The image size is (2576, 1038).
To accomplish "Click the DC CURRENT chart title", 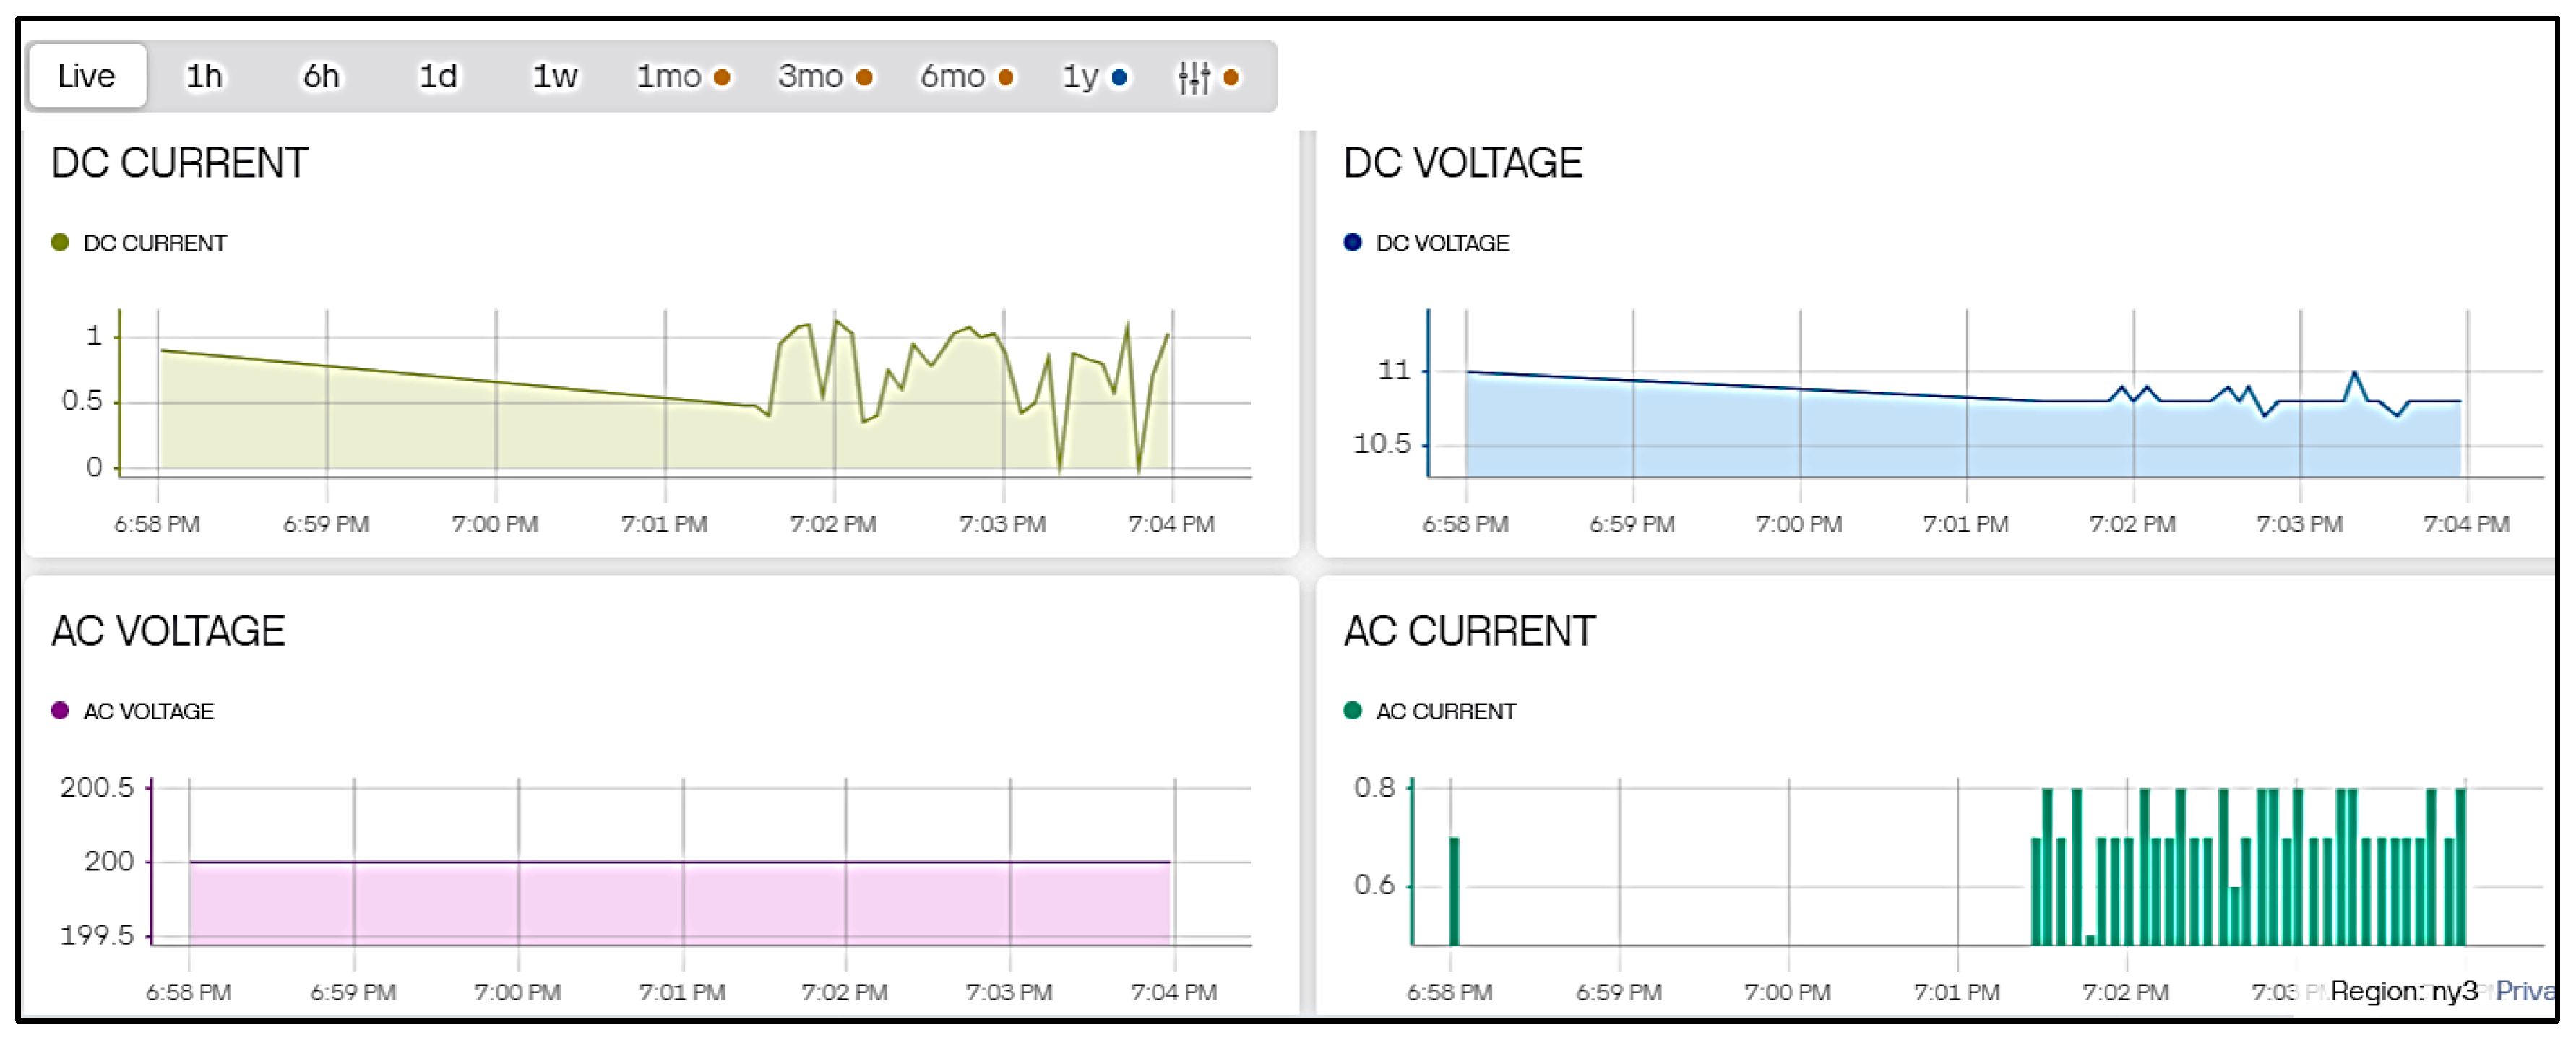I will 179,163.
